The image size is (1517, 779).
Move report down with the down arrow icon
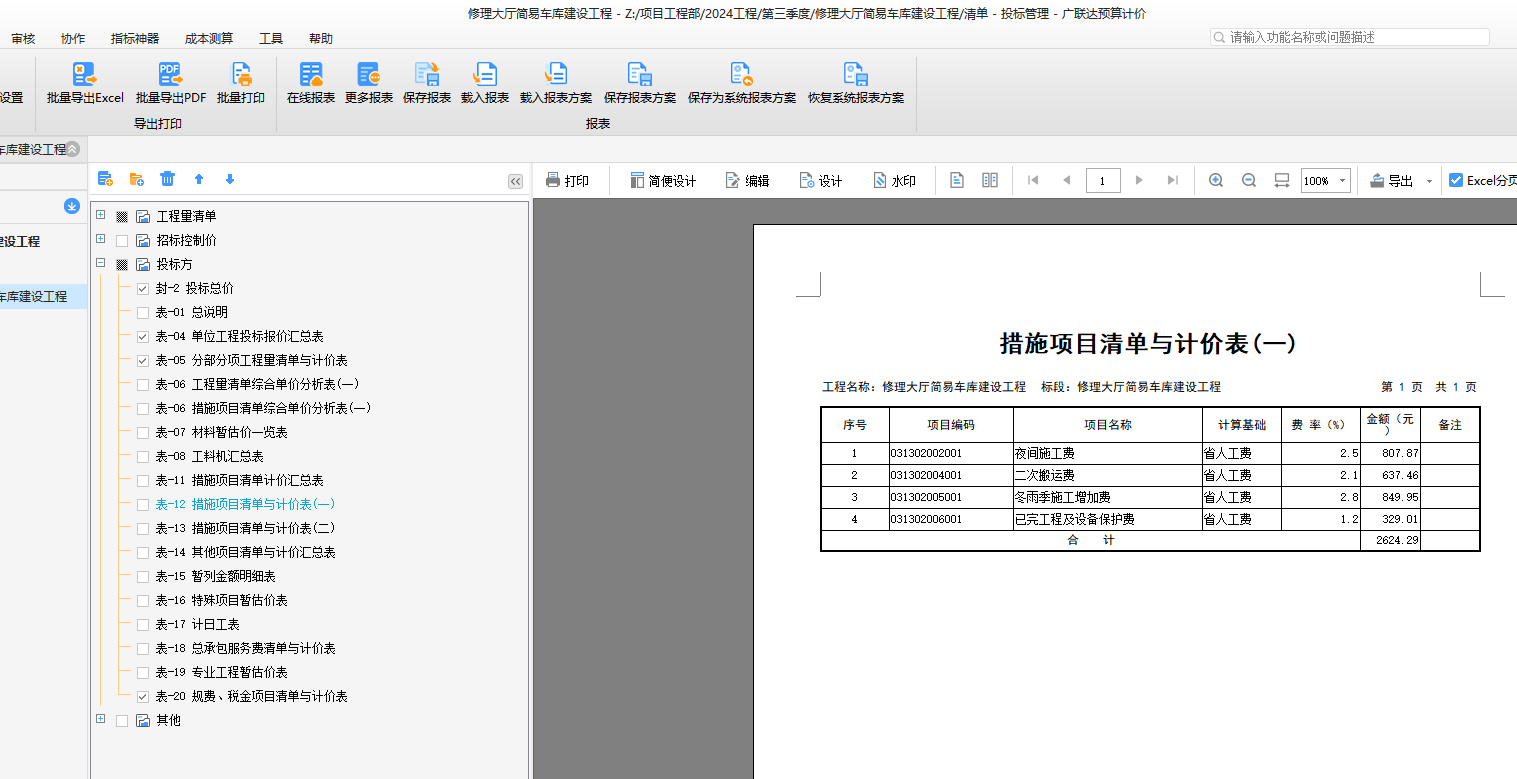(x=230, y=179)
